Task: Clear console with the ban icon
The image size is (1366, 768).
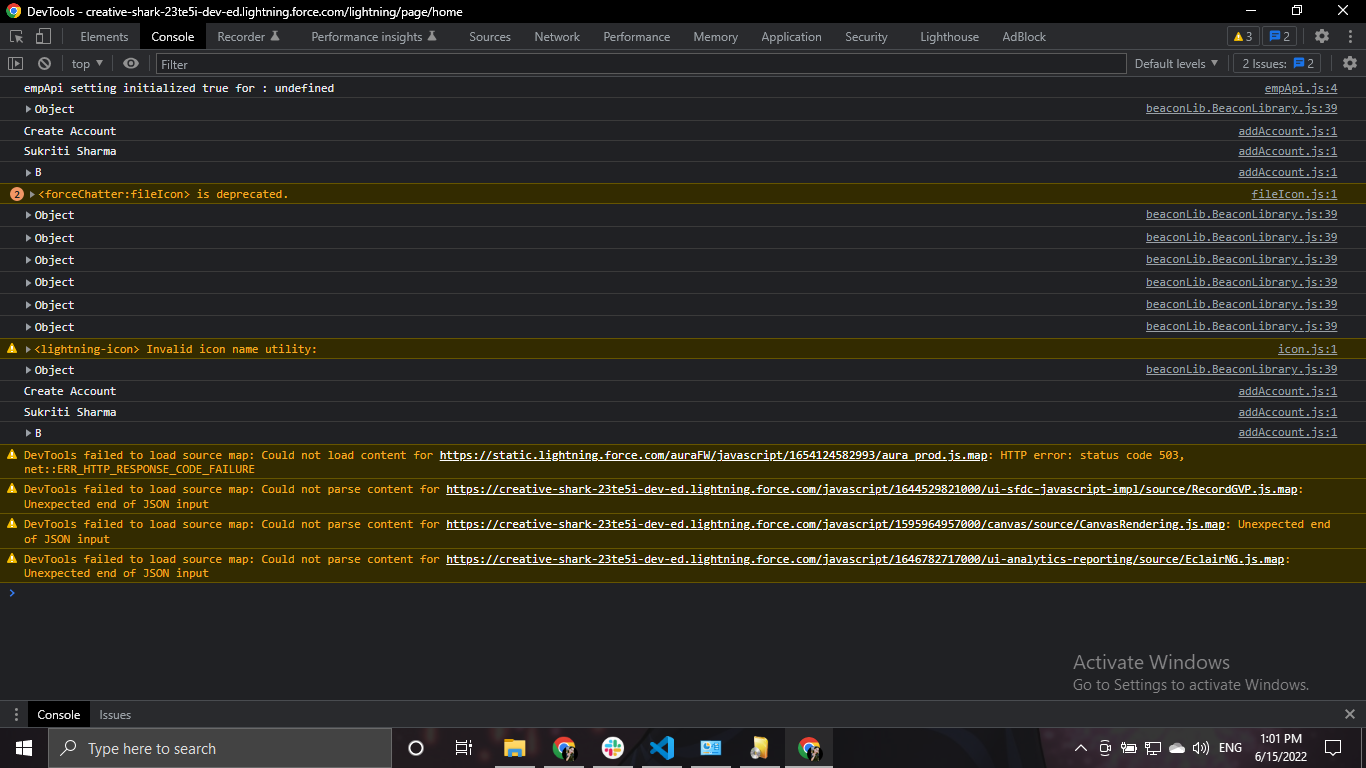Action: click(44, 64)
